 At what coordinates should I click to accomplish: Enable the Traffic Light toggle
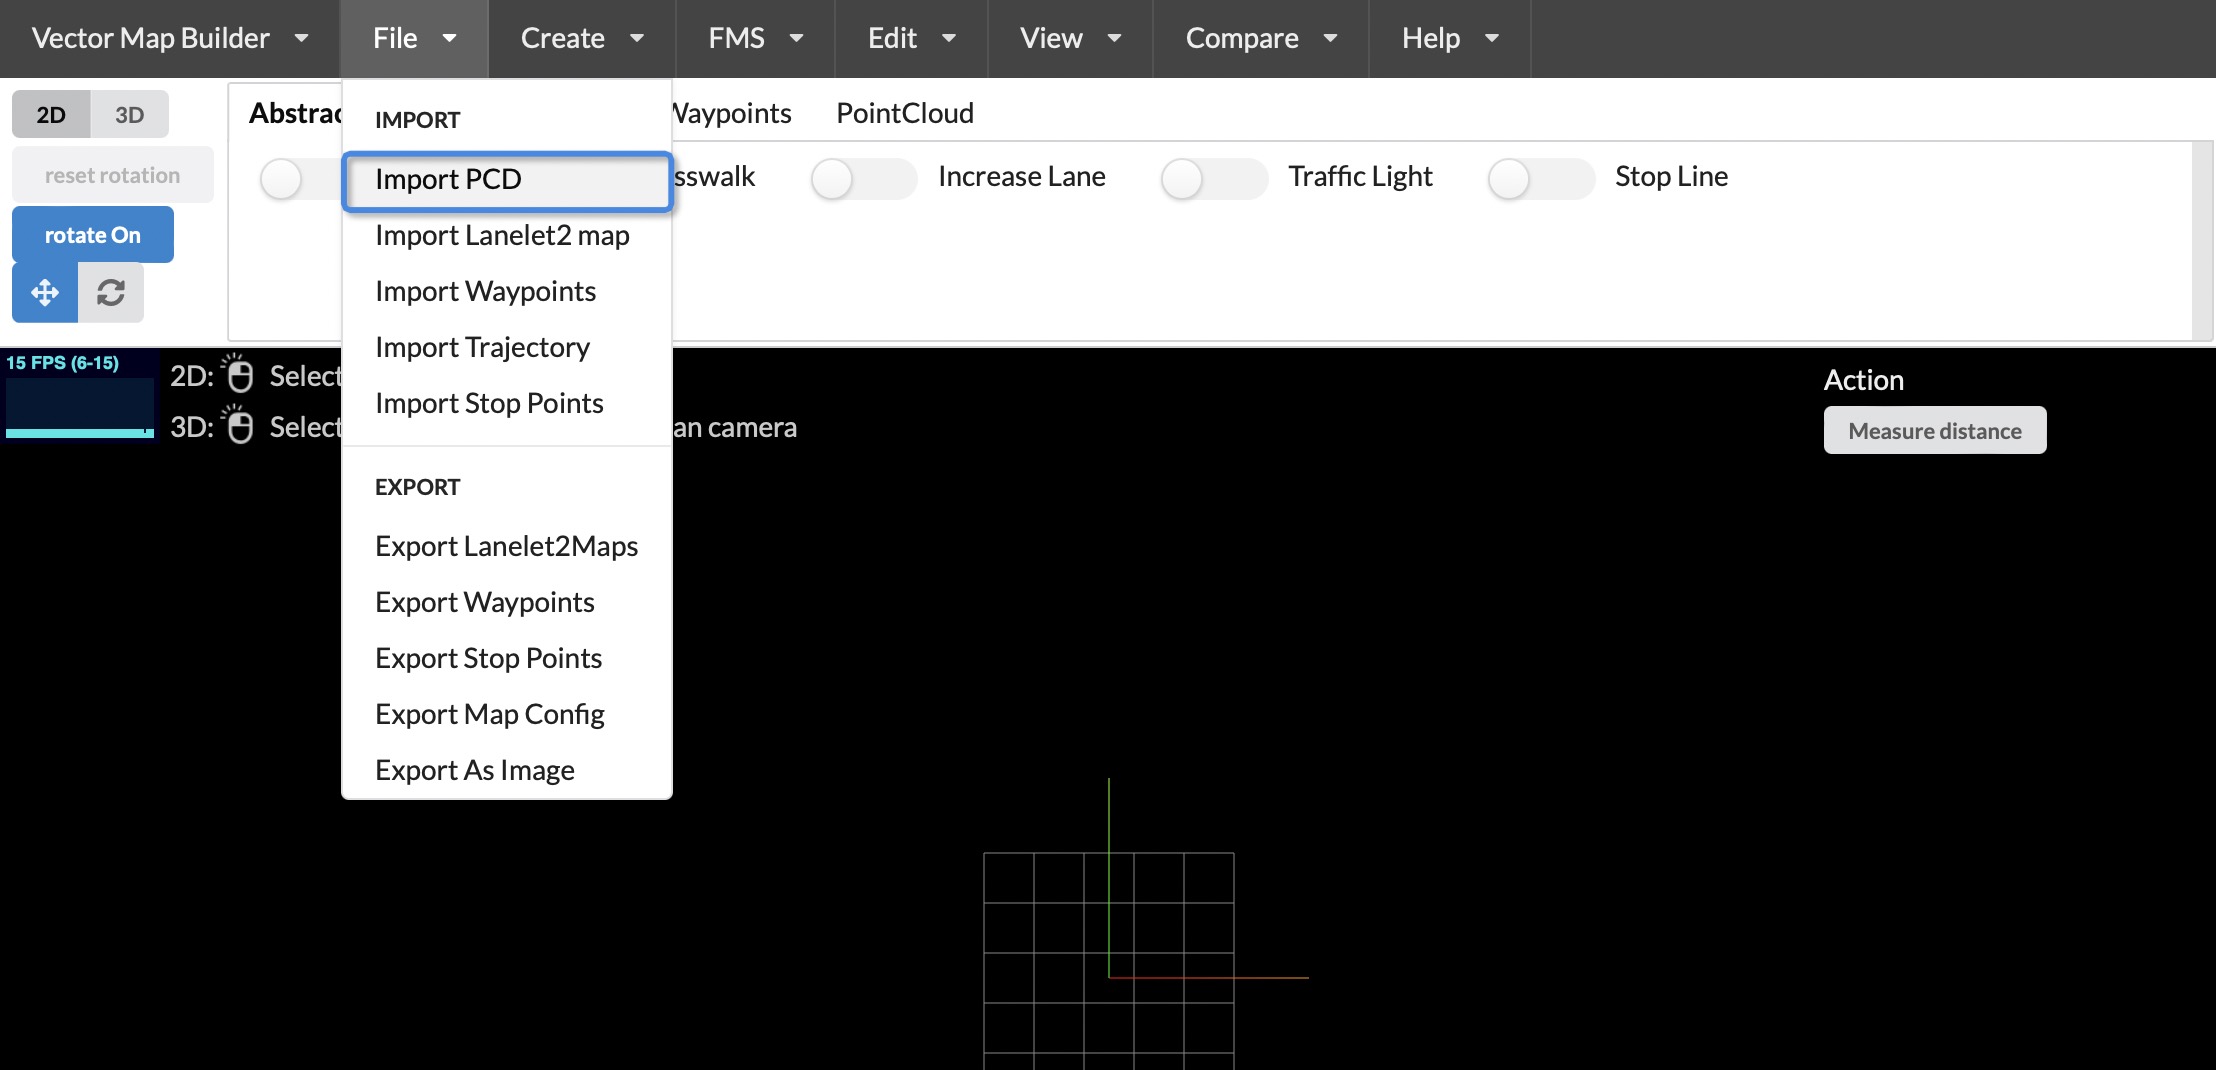pos(1213,178)
